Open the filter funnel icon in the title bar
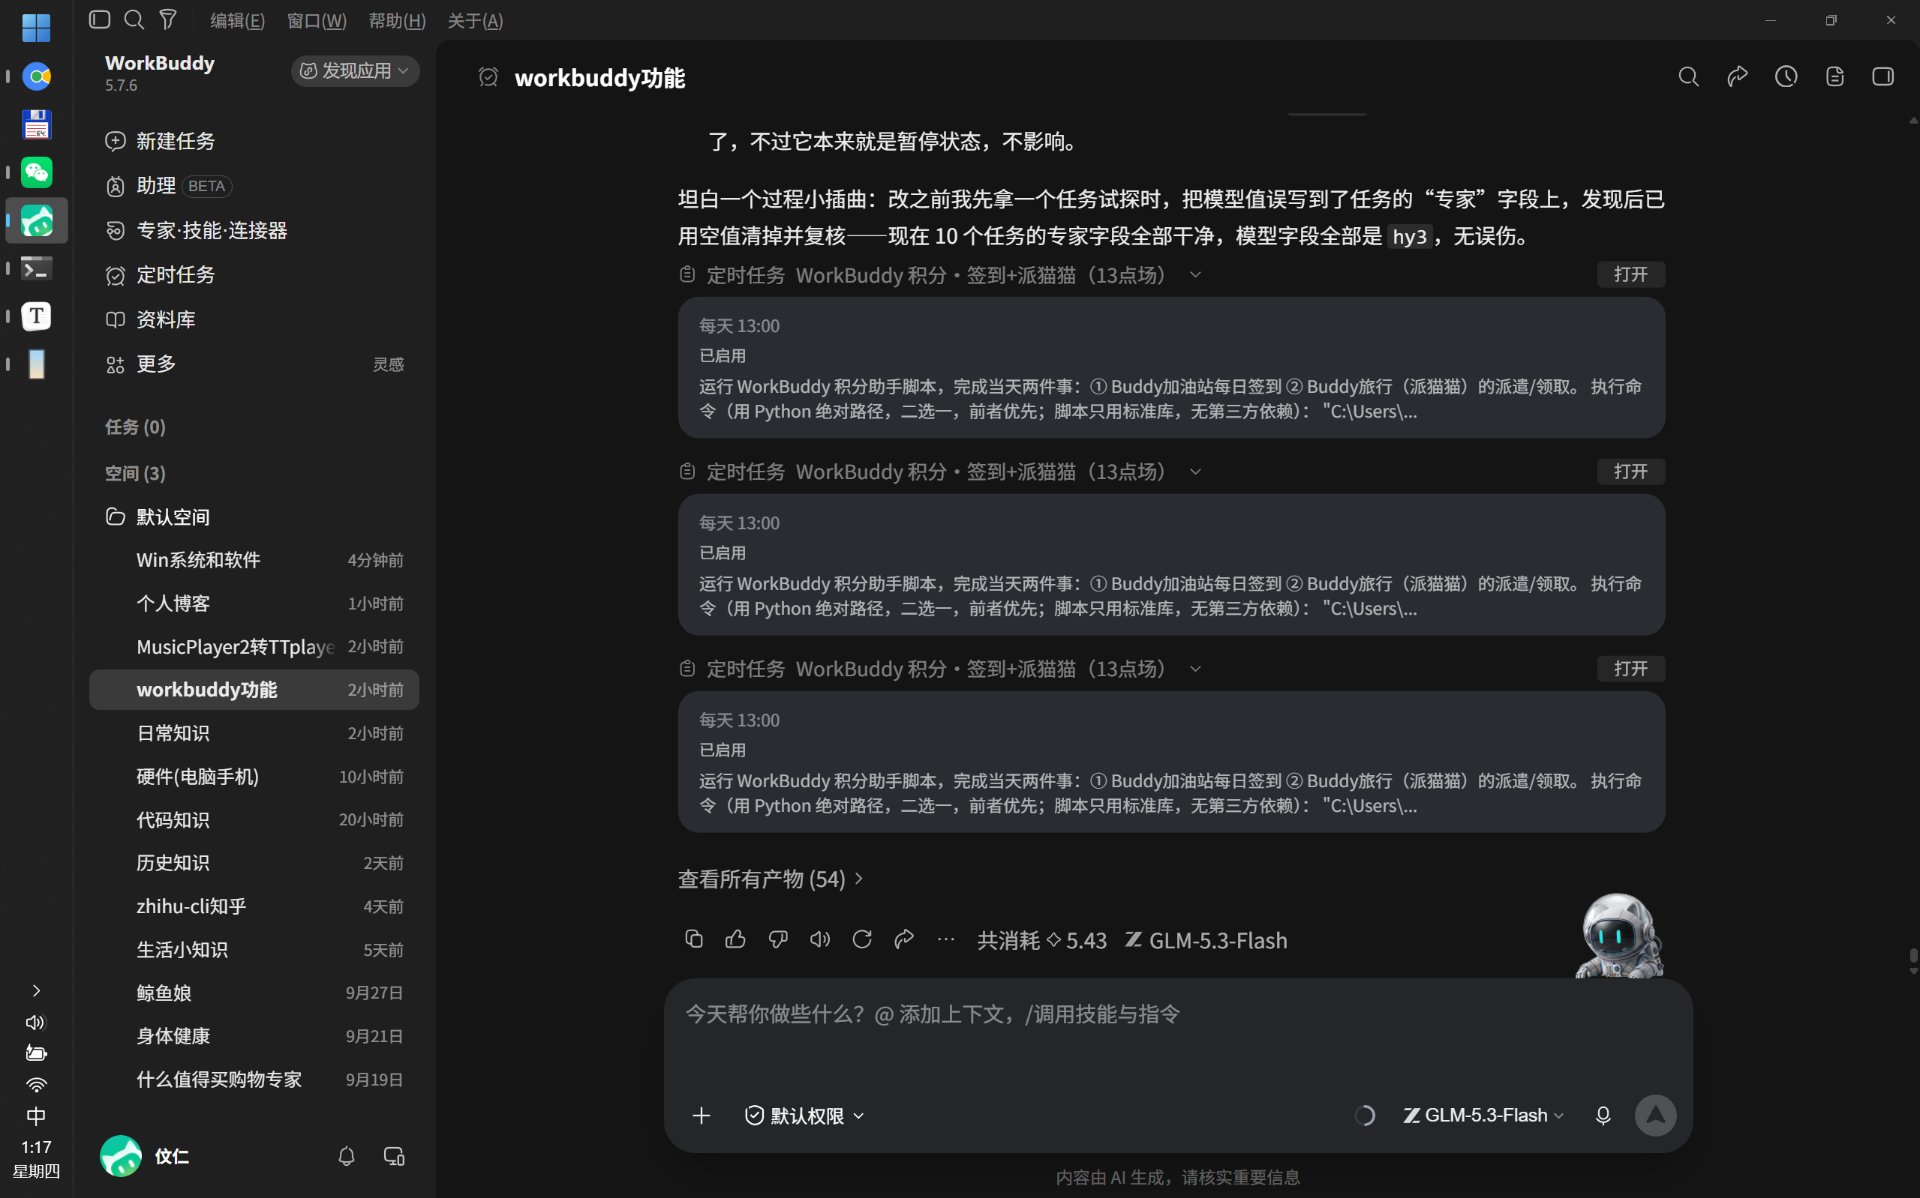The width and height of the screenshot is (1920, 1198). click(168, 19)
